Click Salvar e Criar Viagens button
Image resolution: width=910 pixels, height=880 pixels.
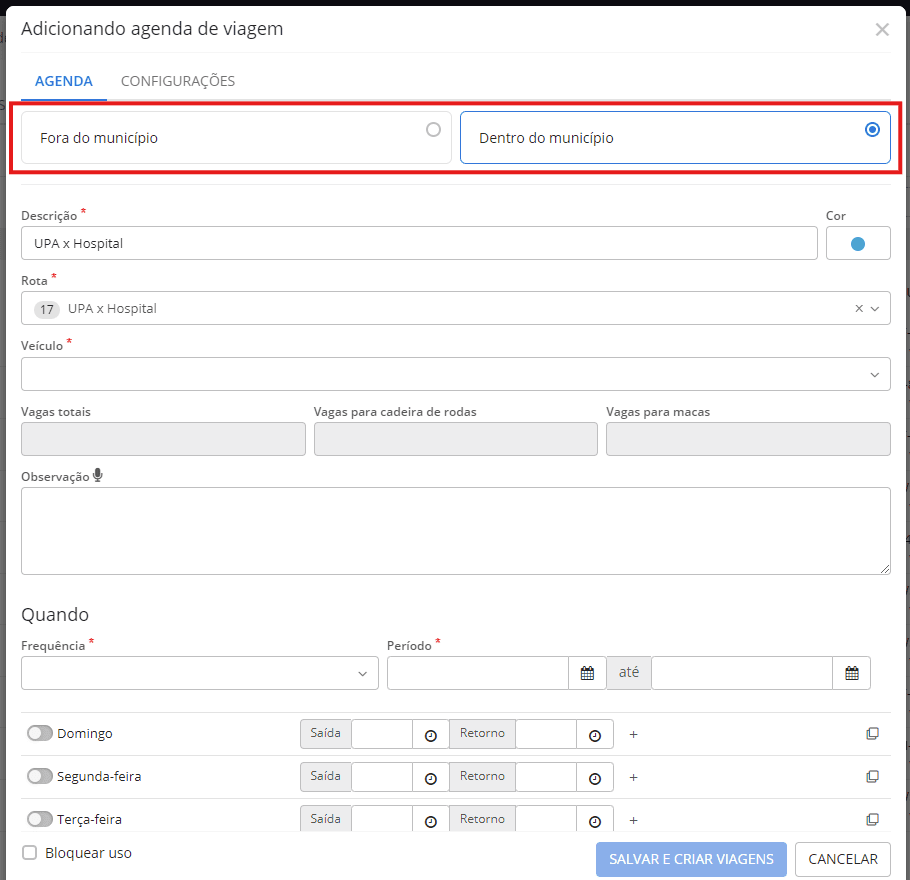click(691, 859)
